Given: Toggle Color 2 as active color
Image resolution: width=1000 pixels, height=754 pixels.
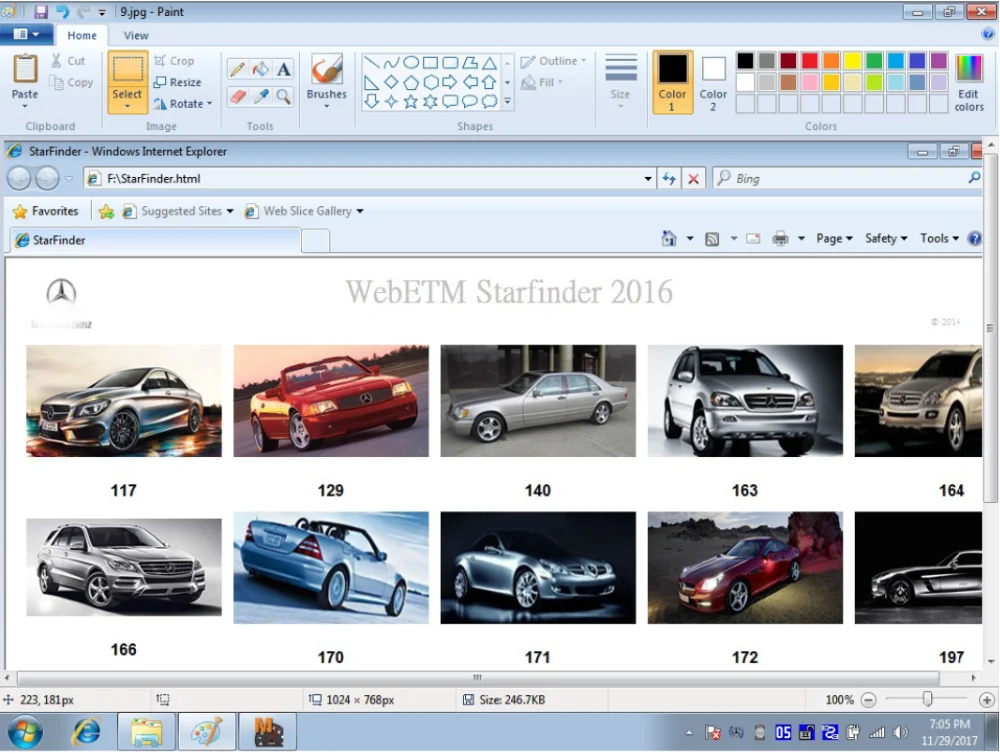Looking at the screenshot, I should click(713, 82).
